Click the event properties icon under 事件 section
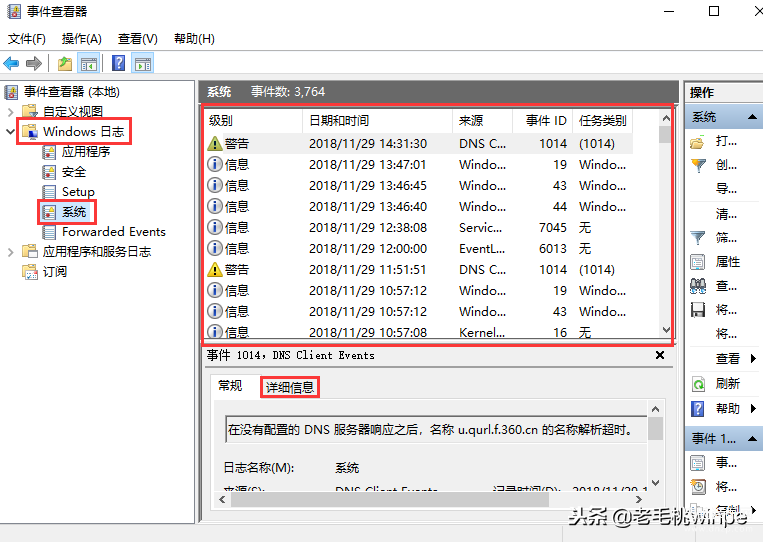Image resolution: width=763 pixels, height=542 pixels. click(698, 462)
